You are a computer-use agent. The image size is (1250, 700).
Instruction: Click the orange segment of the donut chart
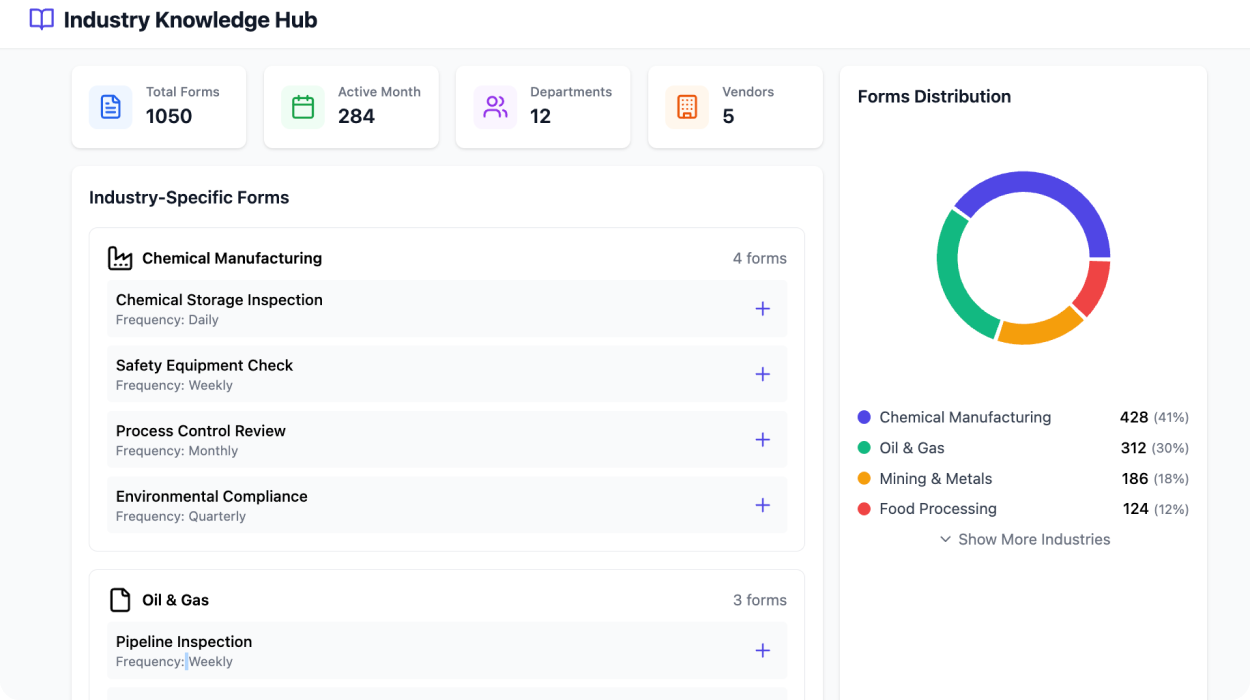[1040, 332]
